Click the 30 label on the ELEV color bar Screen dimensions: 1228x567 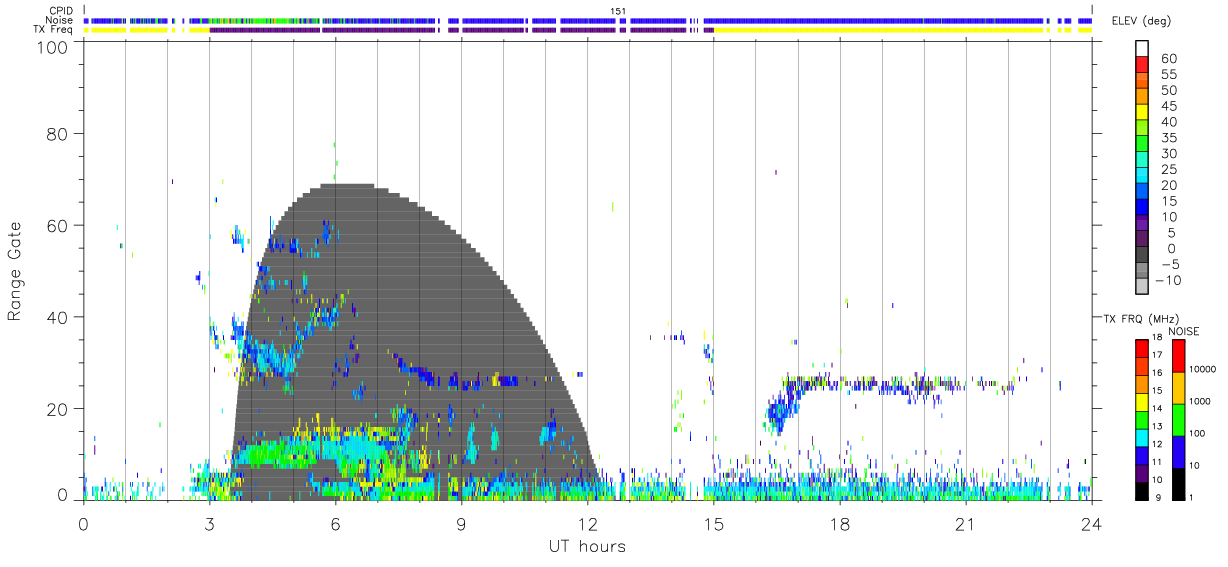[1169, 154]
